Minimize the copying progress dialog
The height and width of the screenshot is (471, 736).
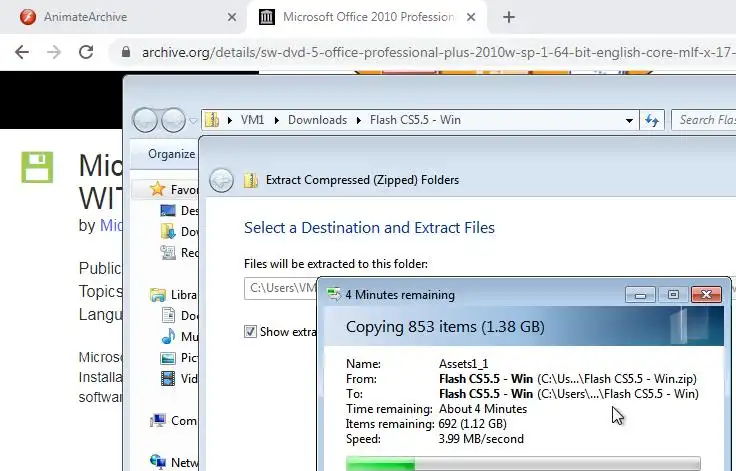[640, 294]
